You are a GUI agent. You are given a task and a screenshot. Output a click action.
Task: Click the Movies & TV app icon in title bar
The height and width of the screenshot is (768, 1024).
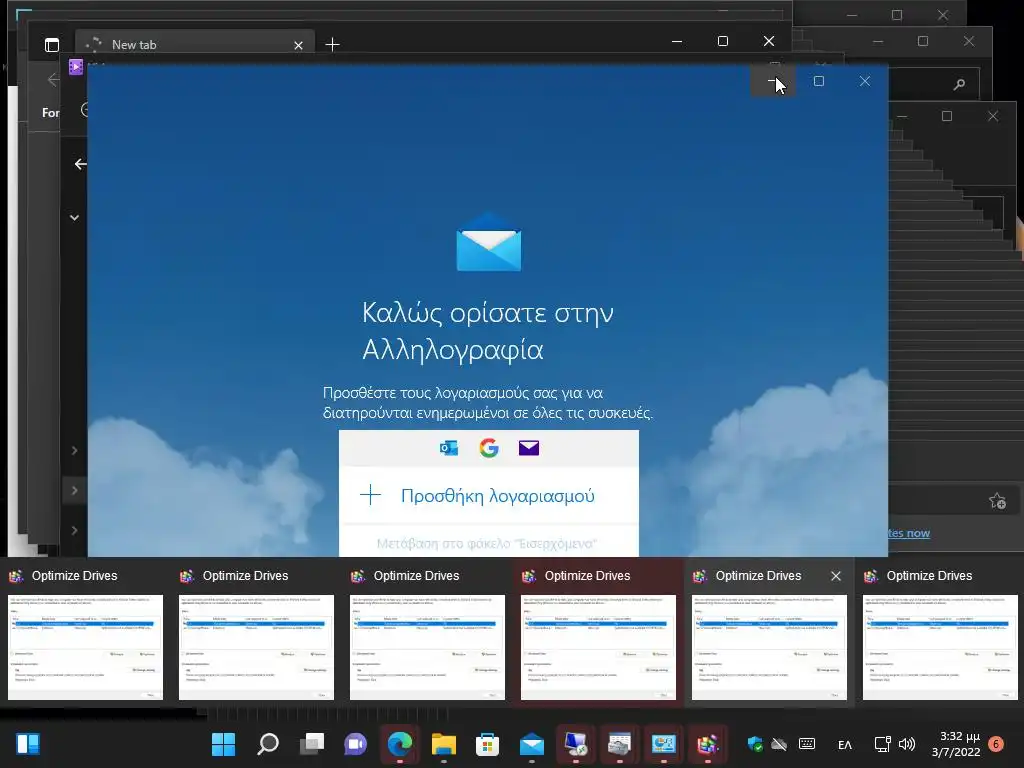[76, 67]
